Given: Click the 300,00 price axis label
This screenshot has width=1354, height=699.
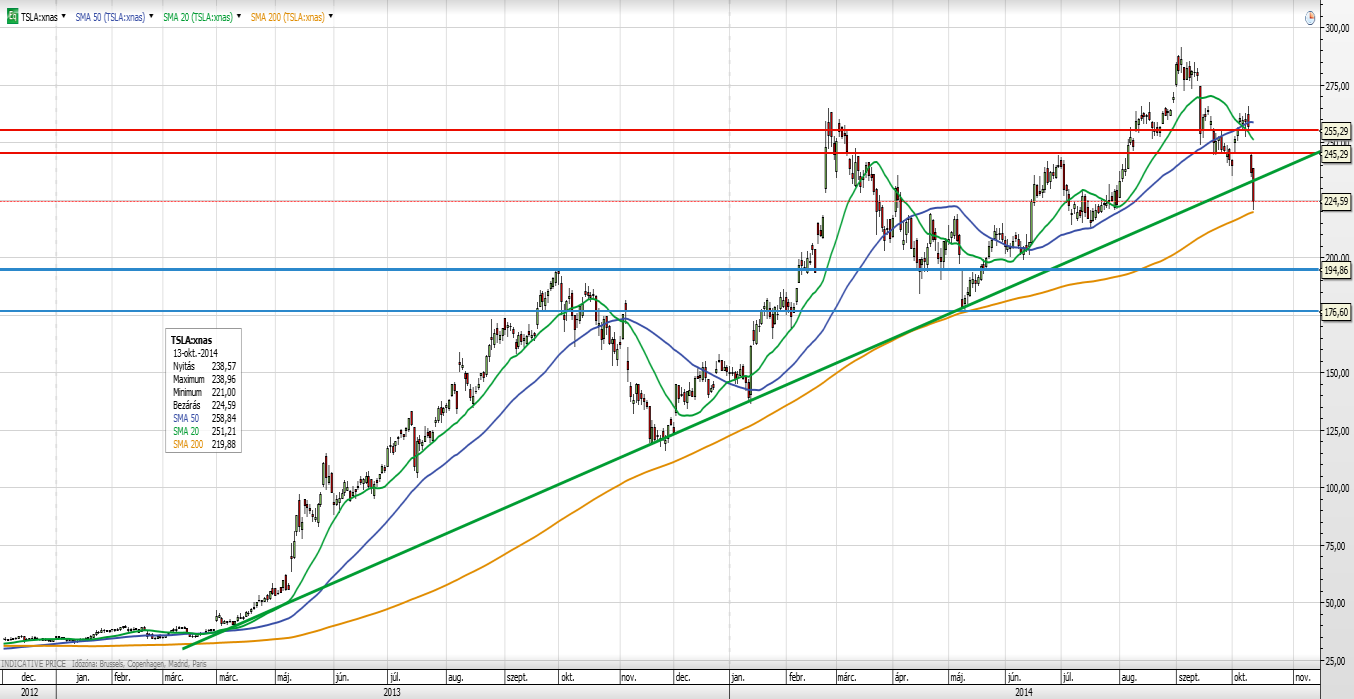Looking at the screenshot, I should [1337, 29].
